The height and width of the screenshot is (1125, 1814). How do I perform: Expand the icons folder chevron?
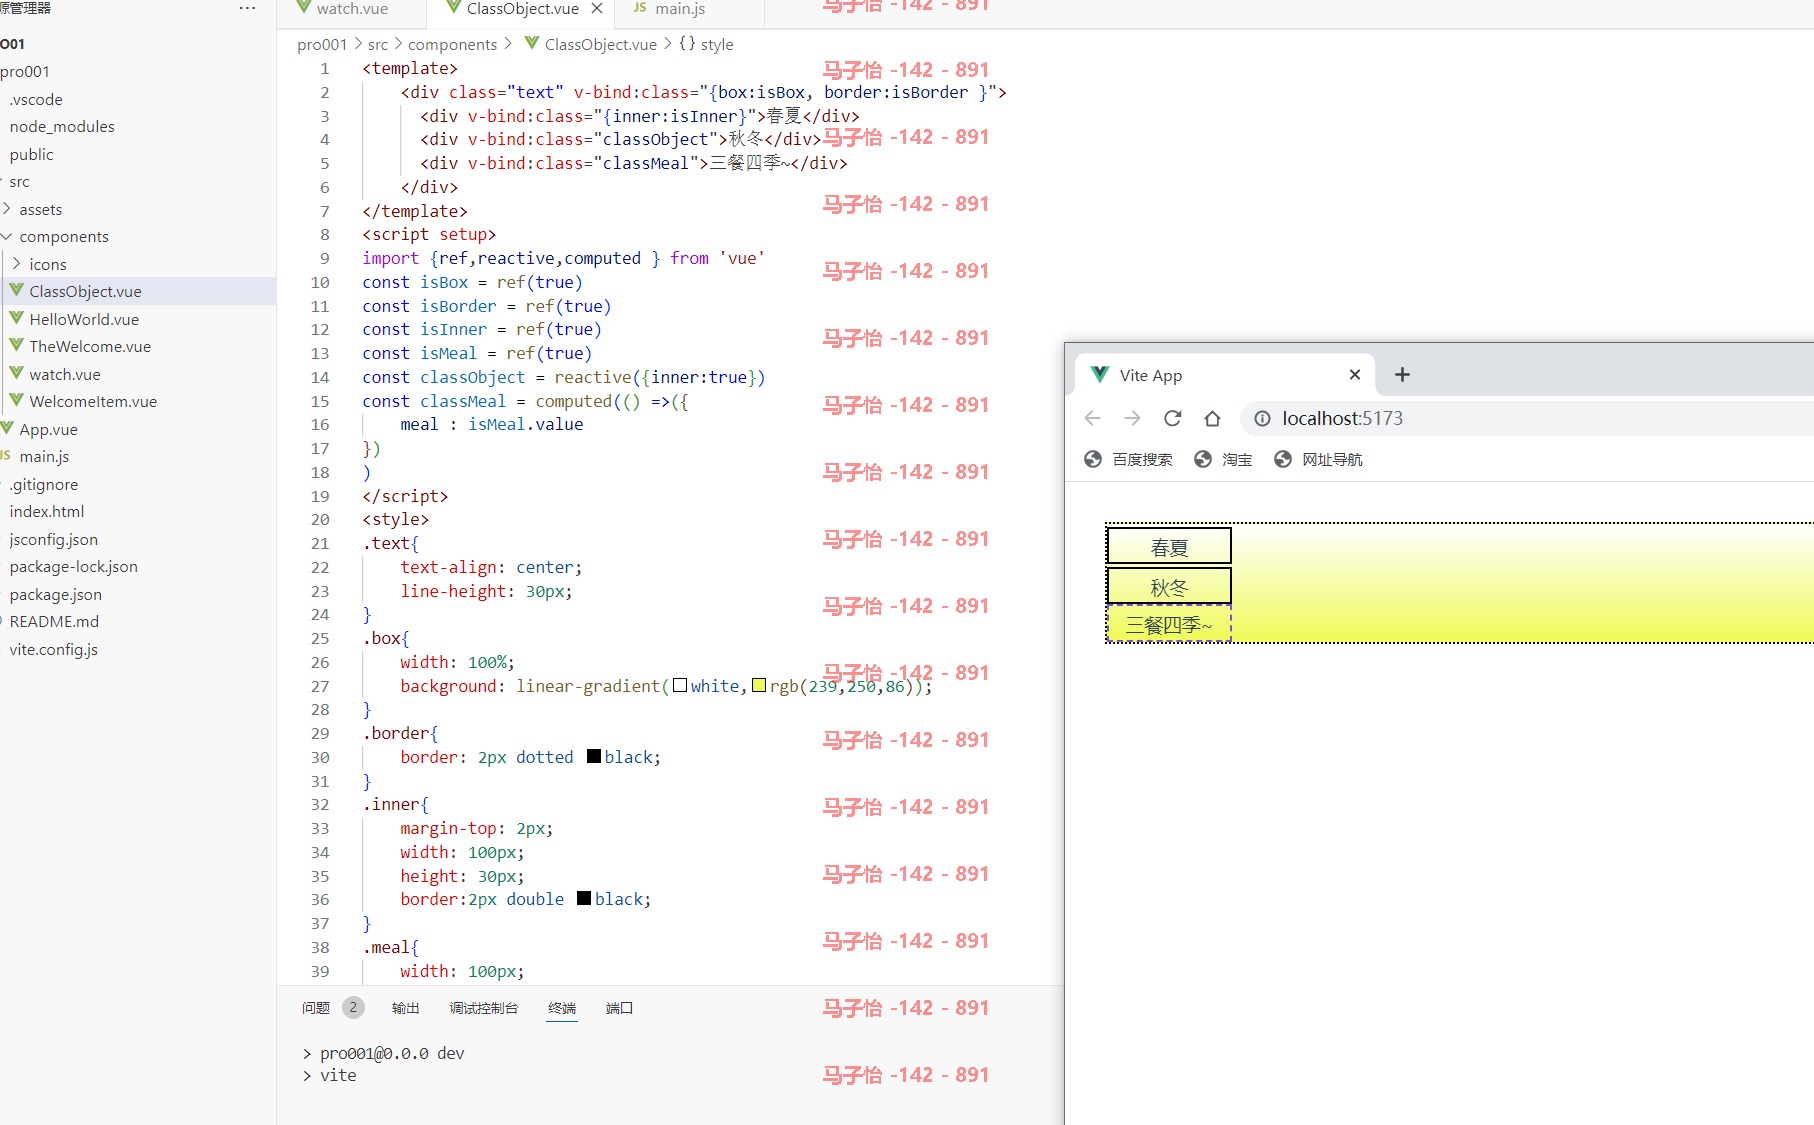[17, 264]
